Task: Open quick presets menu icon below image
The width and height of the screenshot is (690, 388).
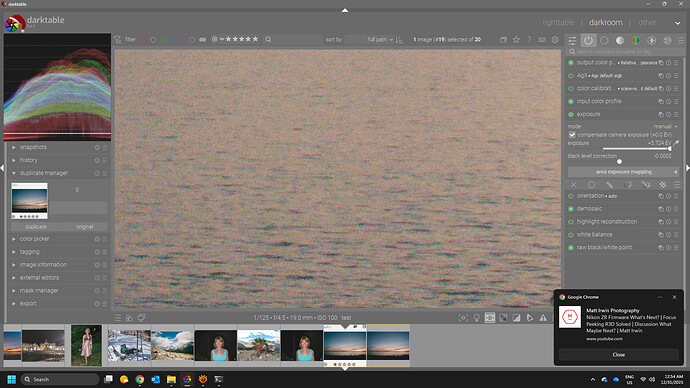Action: point(118,318)
